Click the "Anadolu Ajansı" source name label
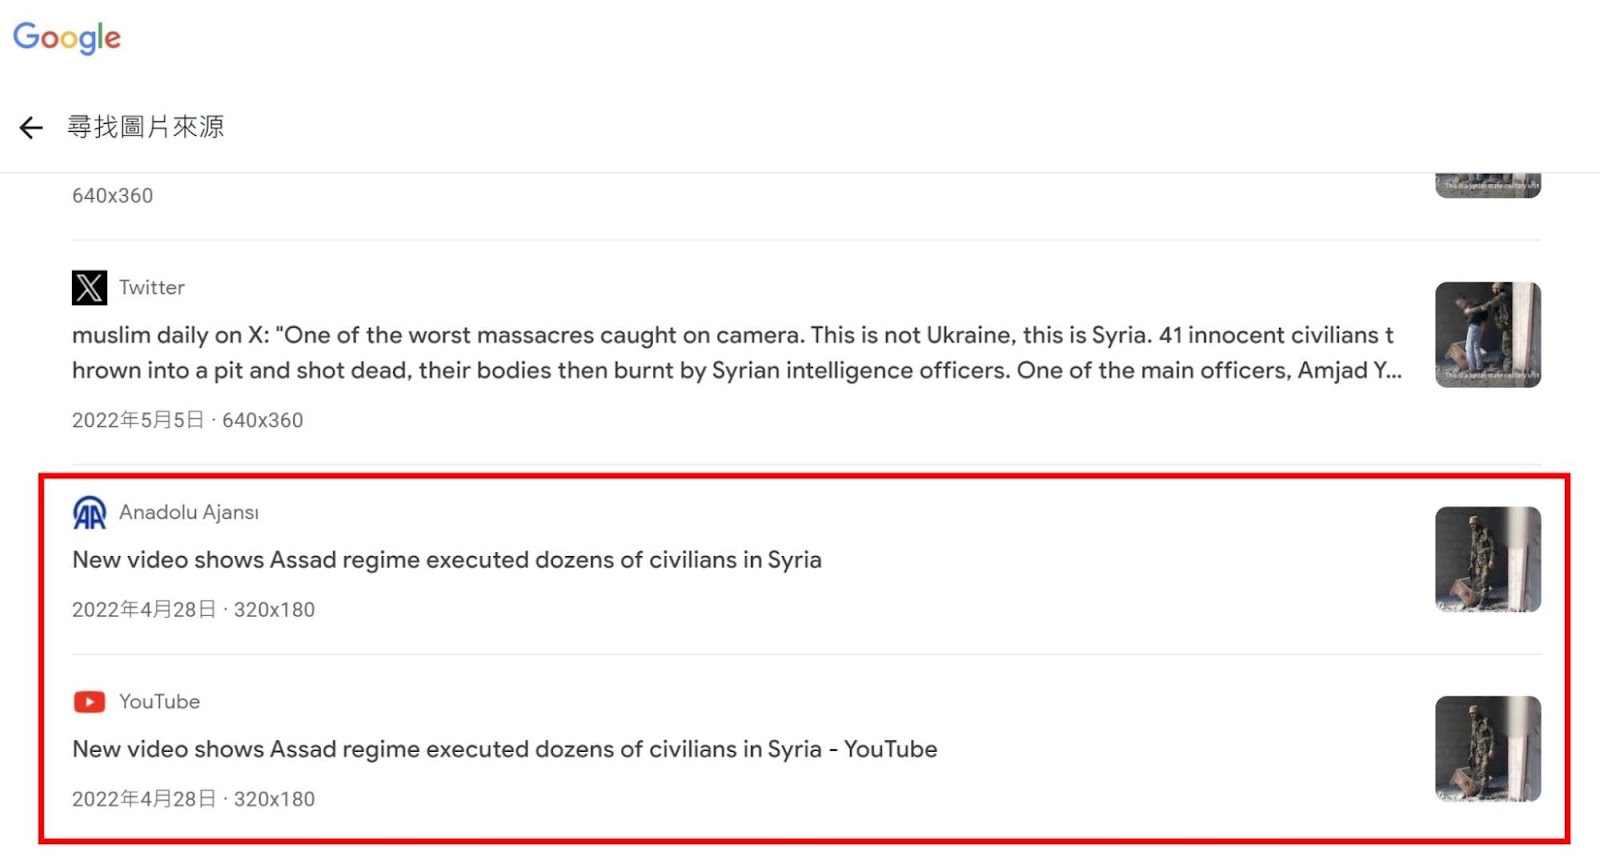This screenshot has width=1600, height=864. (189, 513)
